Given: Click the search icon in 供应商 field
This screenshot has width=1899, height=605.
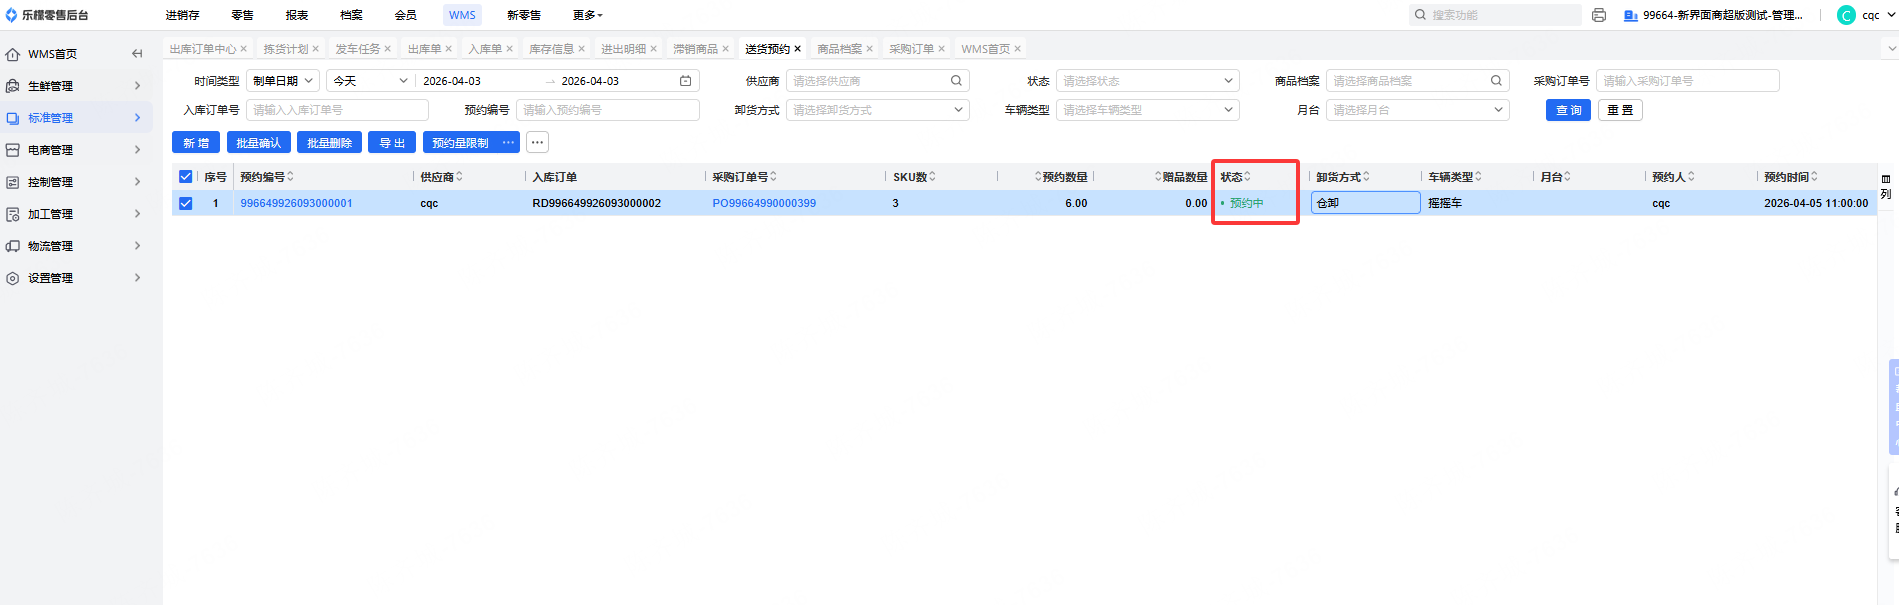Looking at the screenshot, I should [x=956, y=81].
